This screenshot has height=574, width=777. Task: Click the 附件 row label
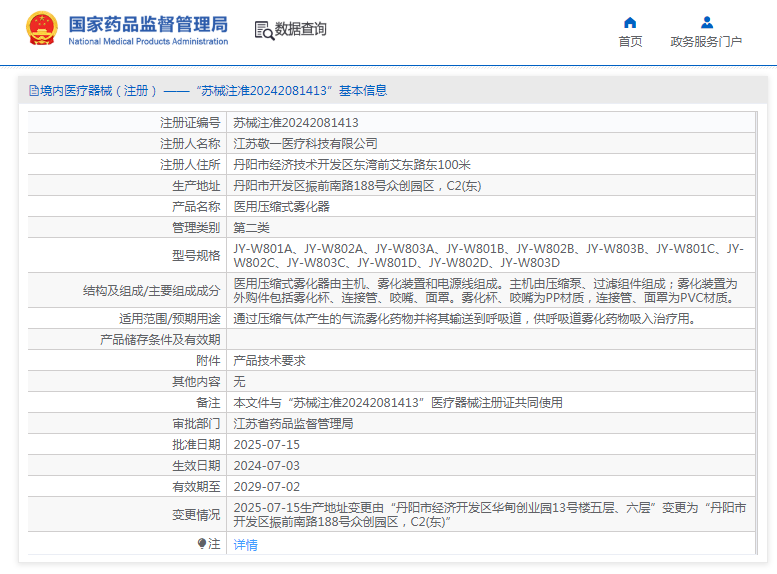[x=208, y=361]
